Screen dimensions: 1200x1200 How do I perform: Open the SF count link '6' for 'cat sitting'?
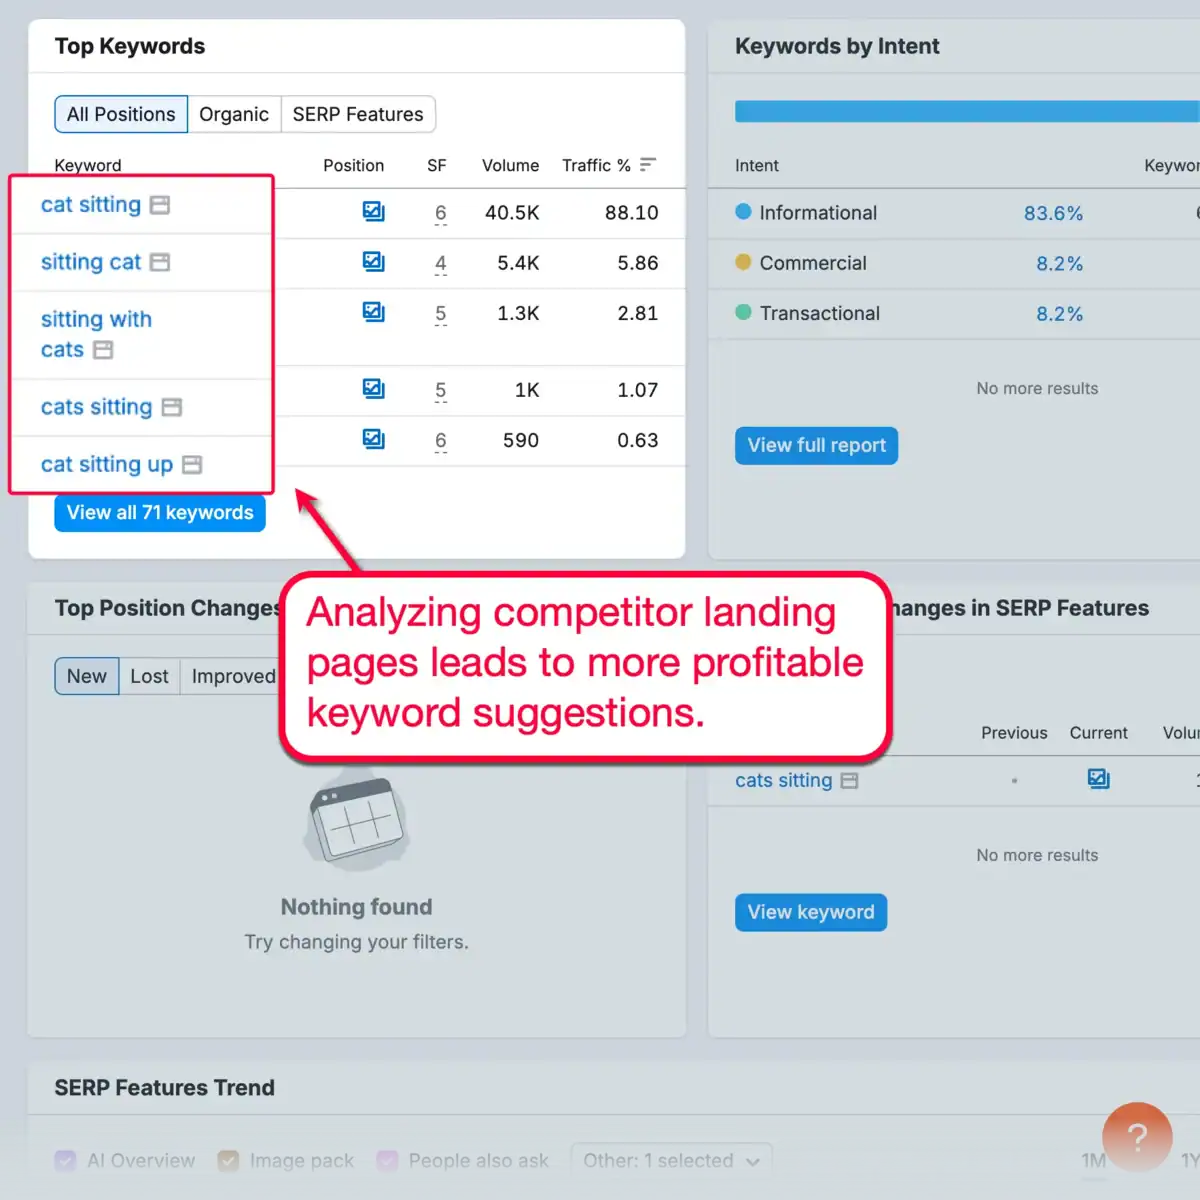[x=440, y=212]
